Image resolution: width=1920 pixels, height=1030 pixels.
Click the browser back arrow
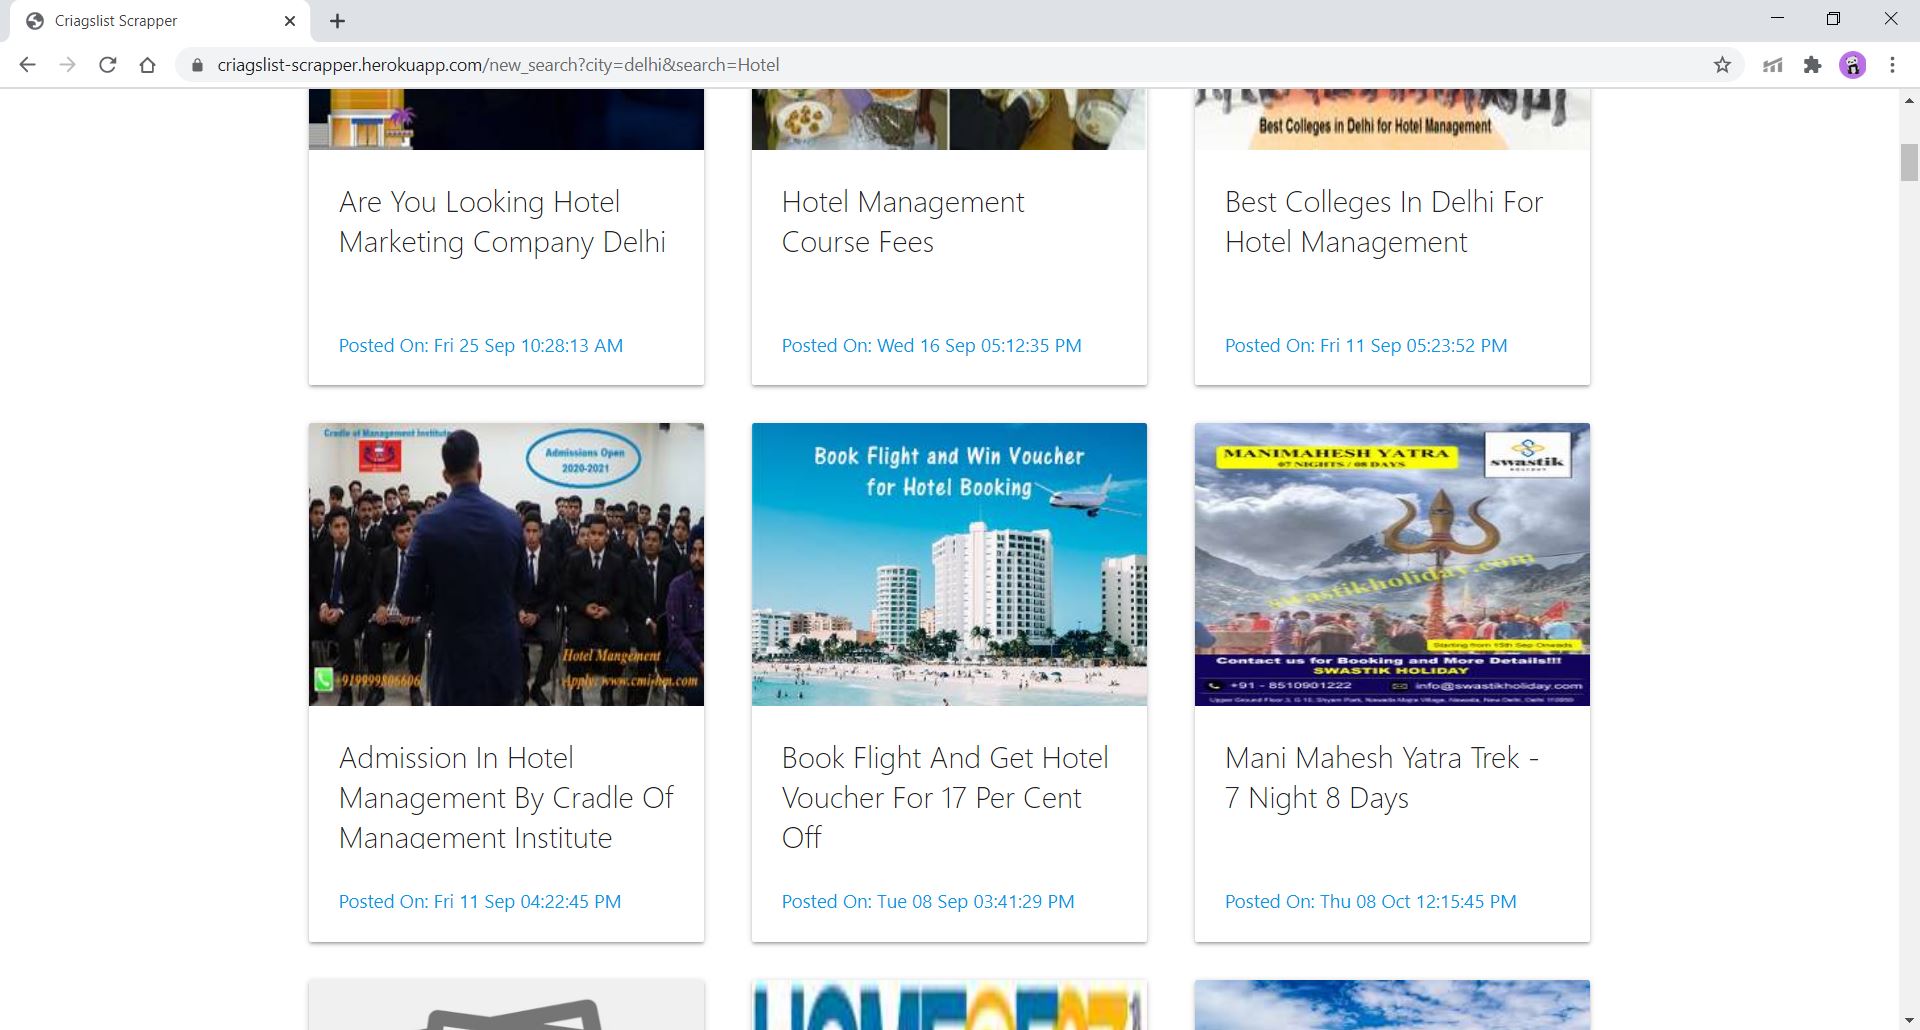(27, 65)
